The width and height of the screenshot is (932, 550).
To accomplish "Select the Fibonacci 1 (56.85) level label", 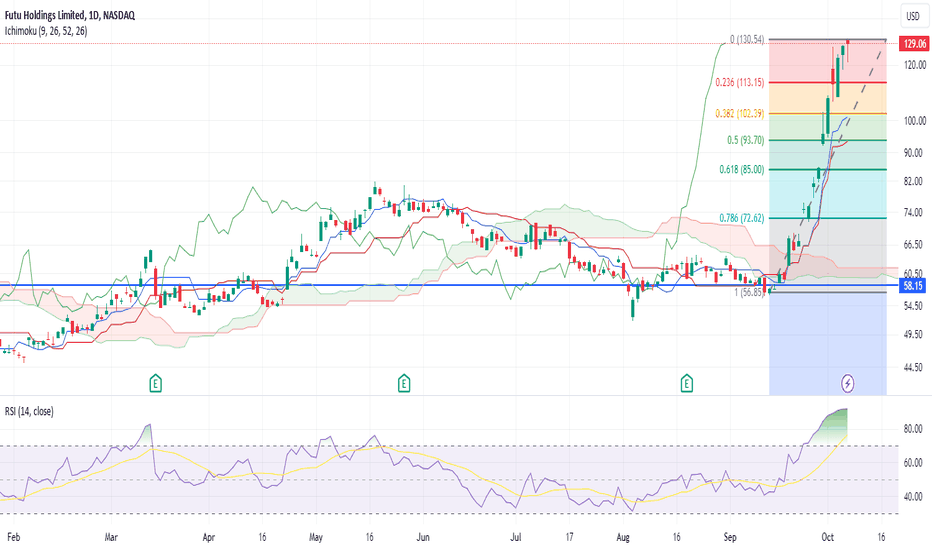I will [749, 292].
